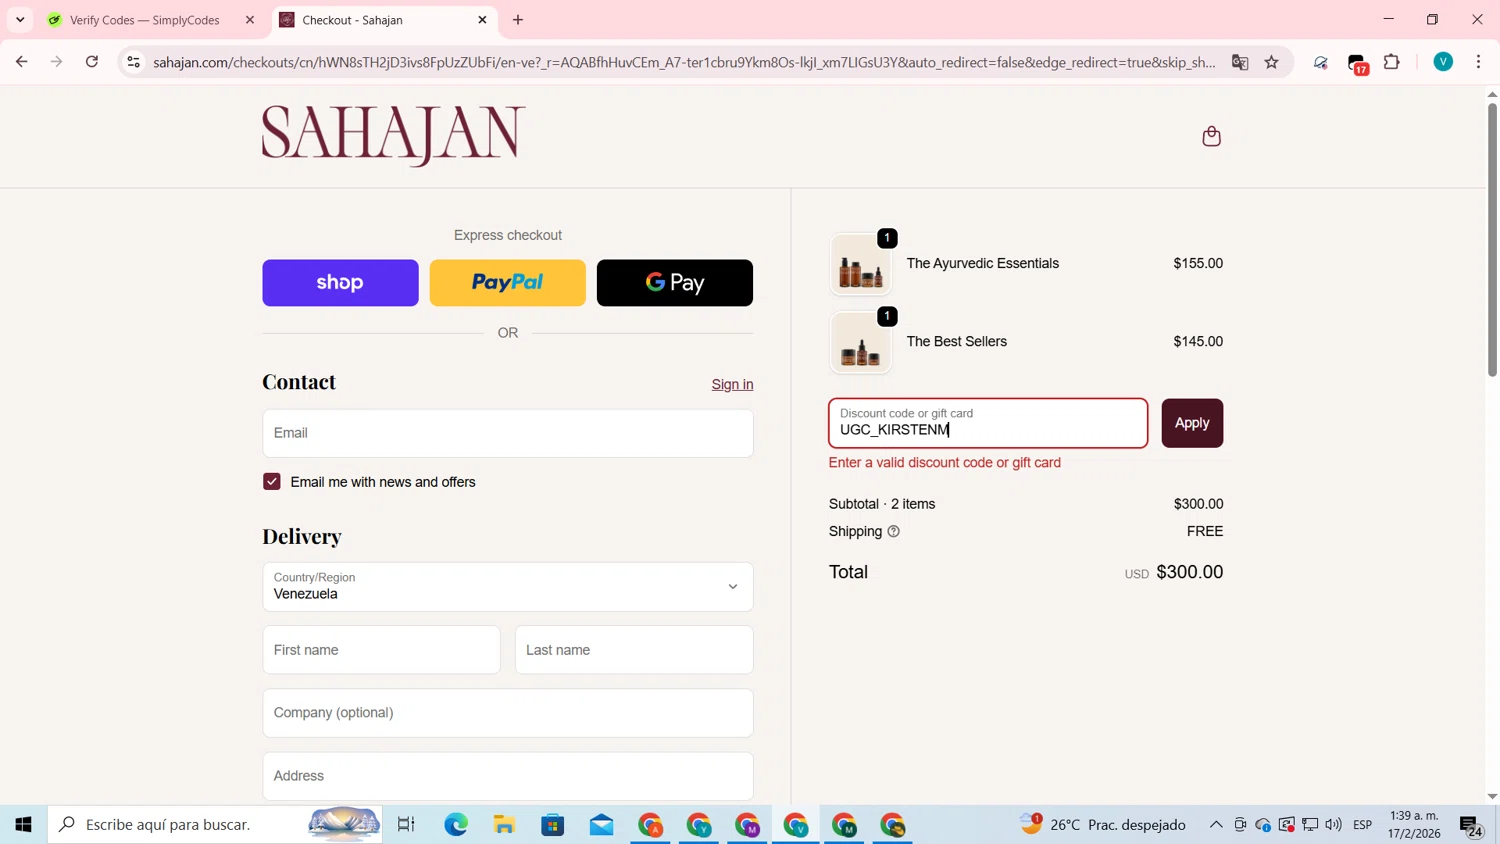Open Task View in the taskbar
The width and height of the screenshot is (1500, 844).
coord(406,825)
